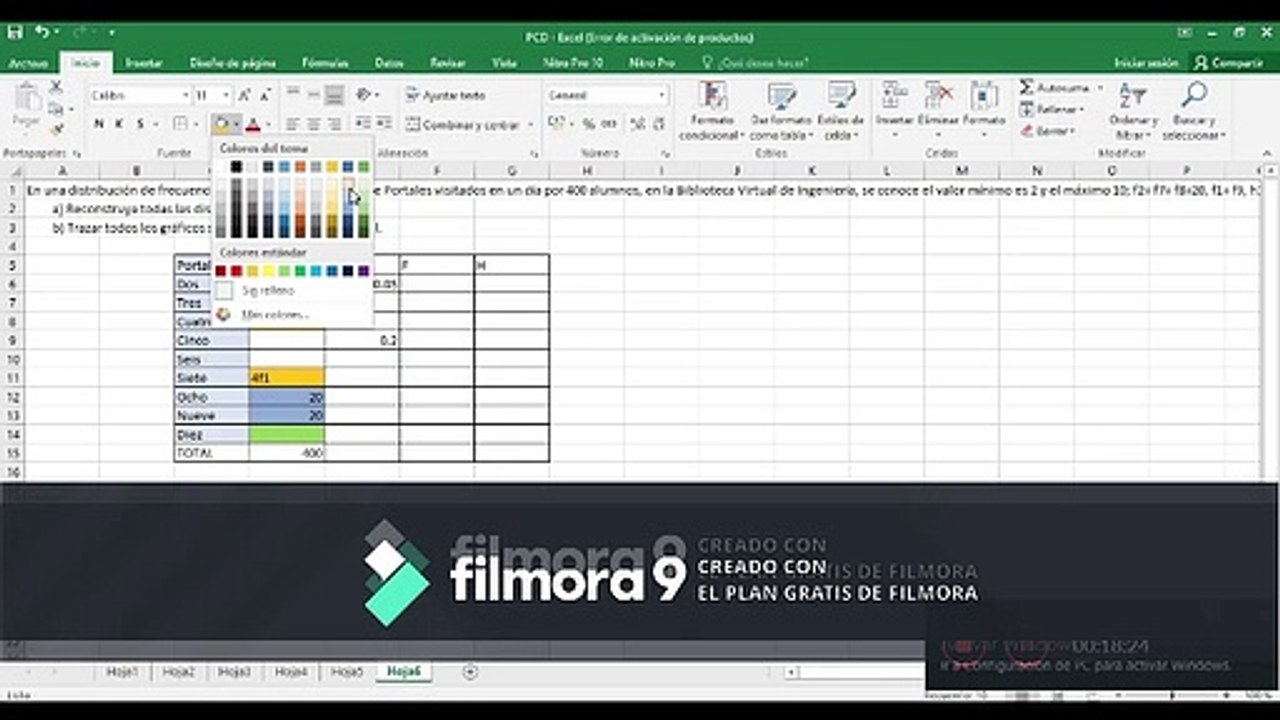Toggle Combinar y centrar
Image resolution: width=1280 pixels, height=720 pixels.
[464, 125]
